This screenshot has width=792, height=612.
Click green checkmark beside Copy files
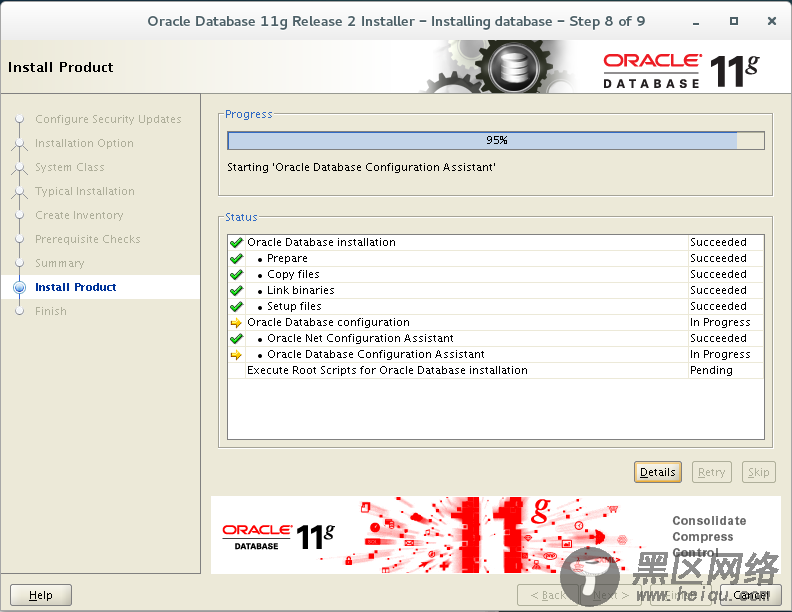pyautogui.click(x=236, y=275)
